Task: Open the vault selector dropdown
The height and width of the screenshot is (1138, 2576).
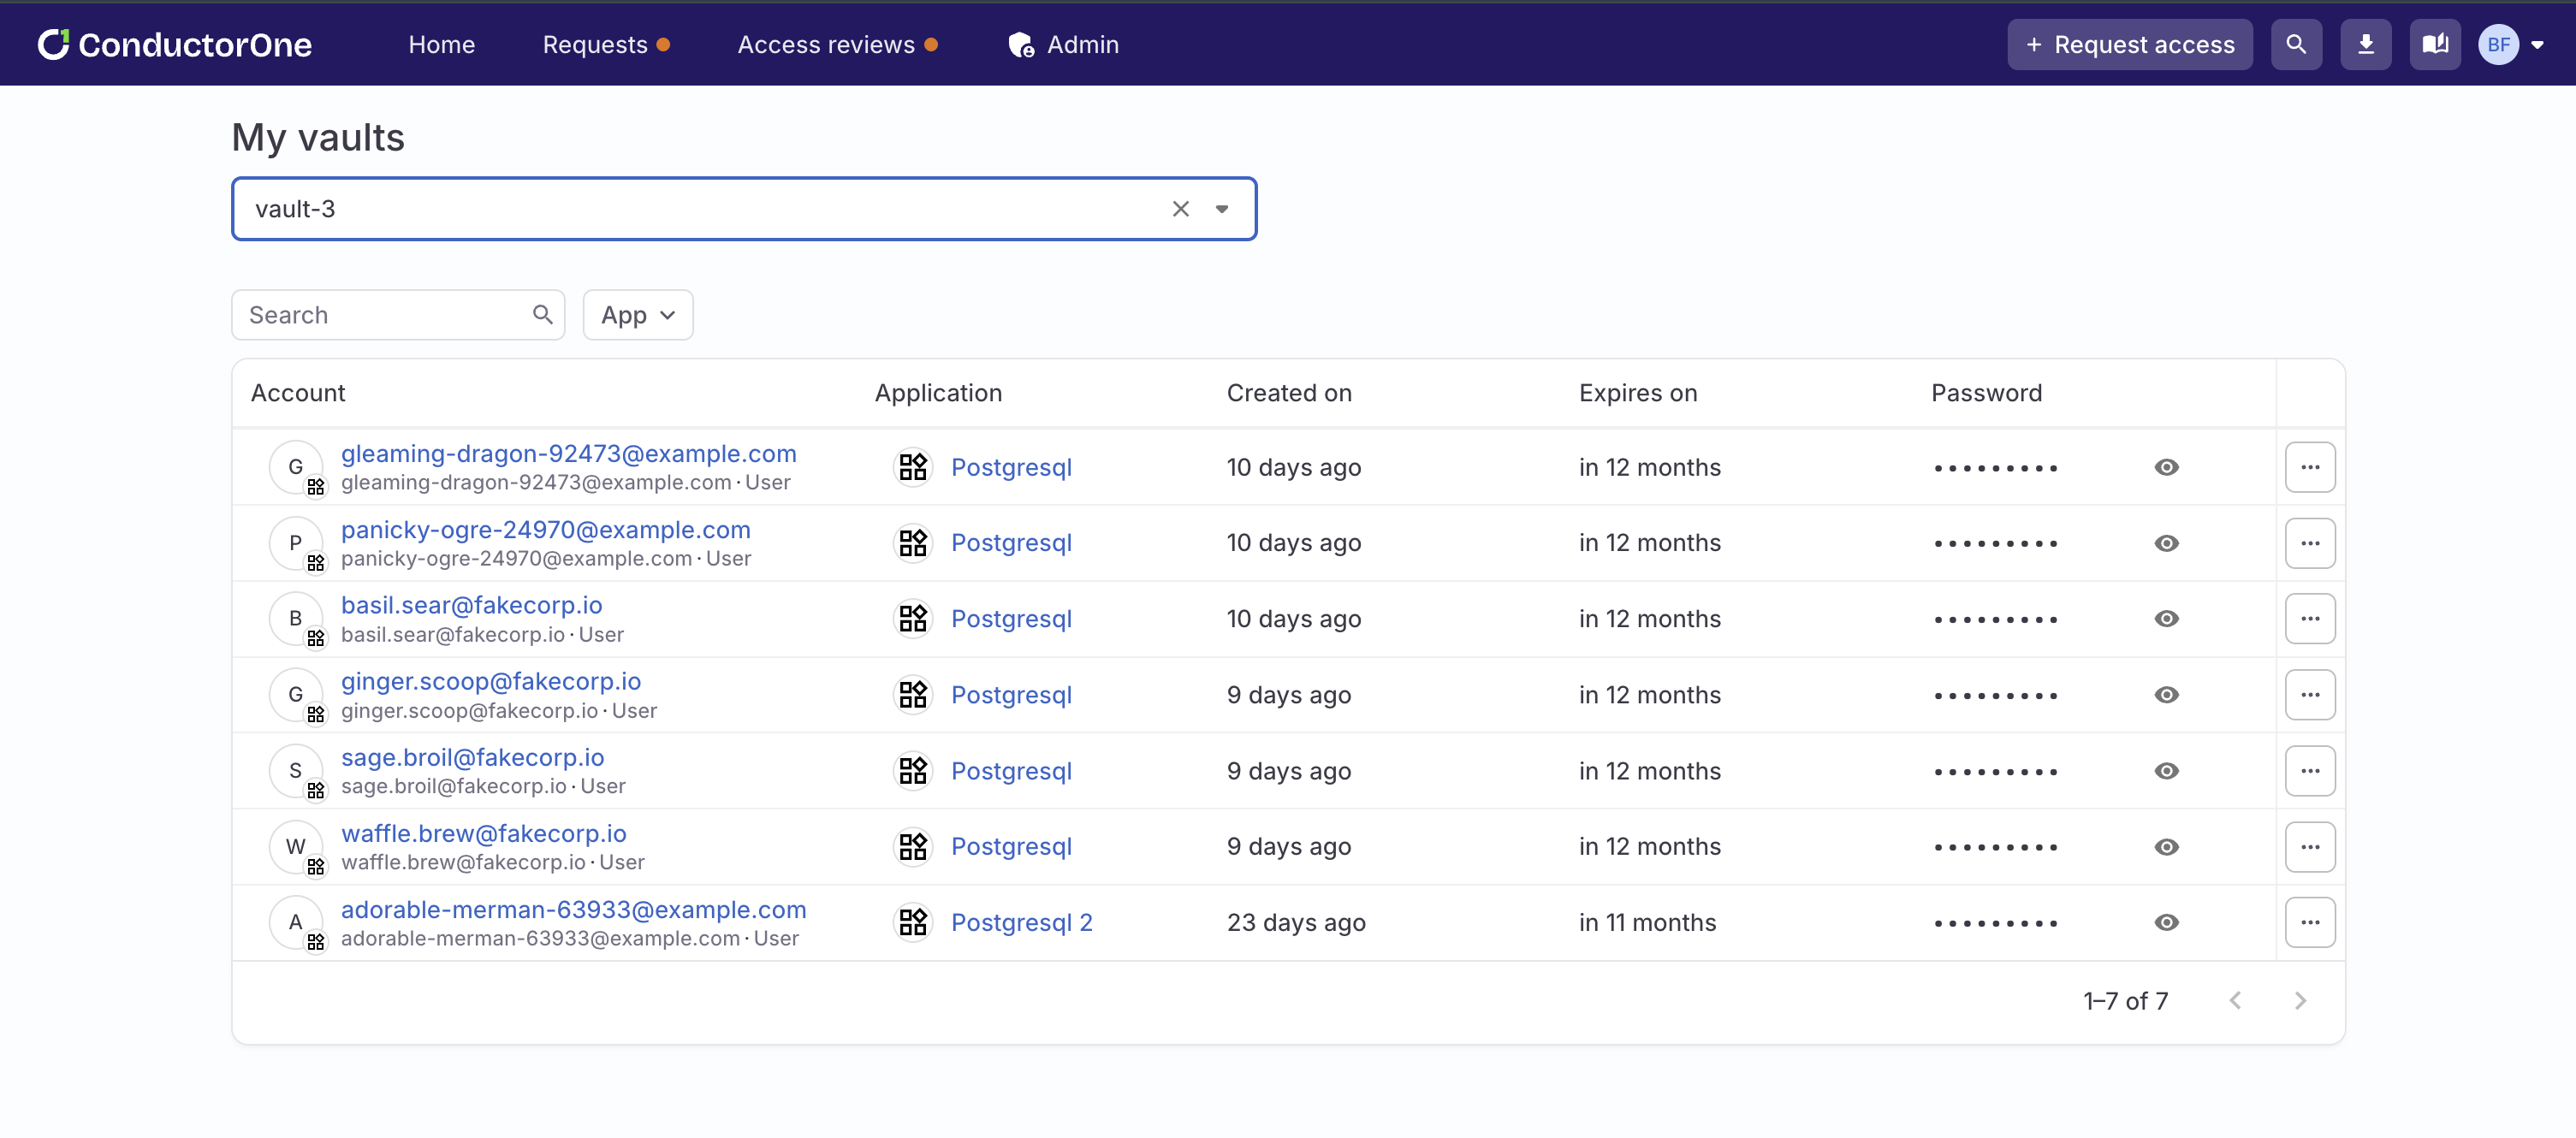Action: (1221, 209)
